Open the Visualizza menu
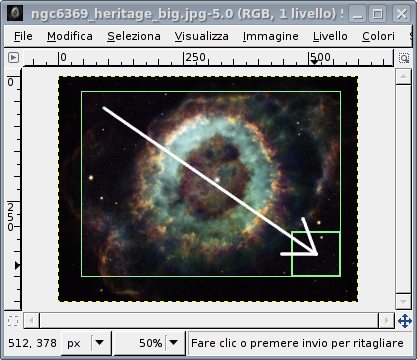Viewport: 417px width, 360px height. tap(202, 36)
